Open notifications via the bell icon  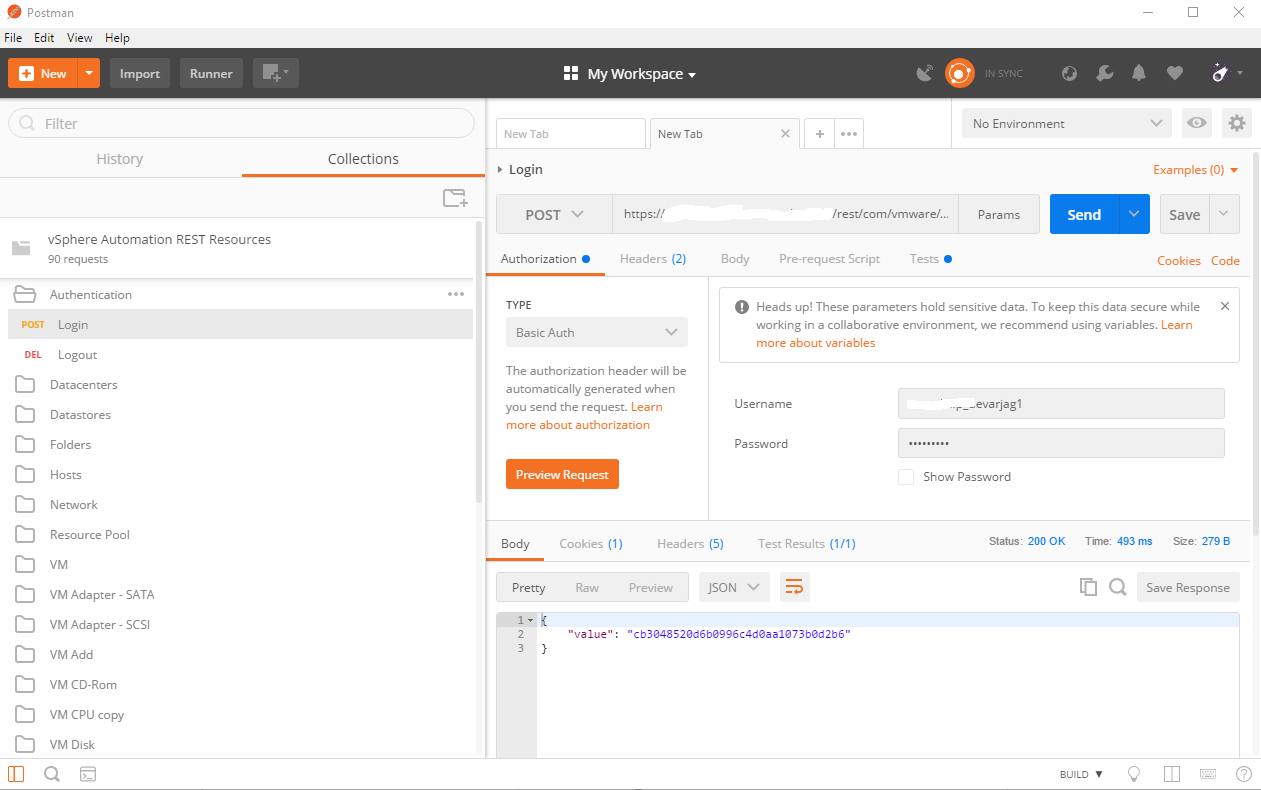tap(1138, 73)
